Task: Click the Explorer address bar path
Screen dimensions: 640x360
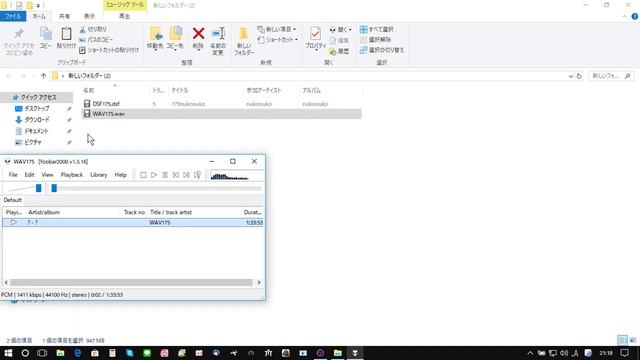Action: coord(89,76)
